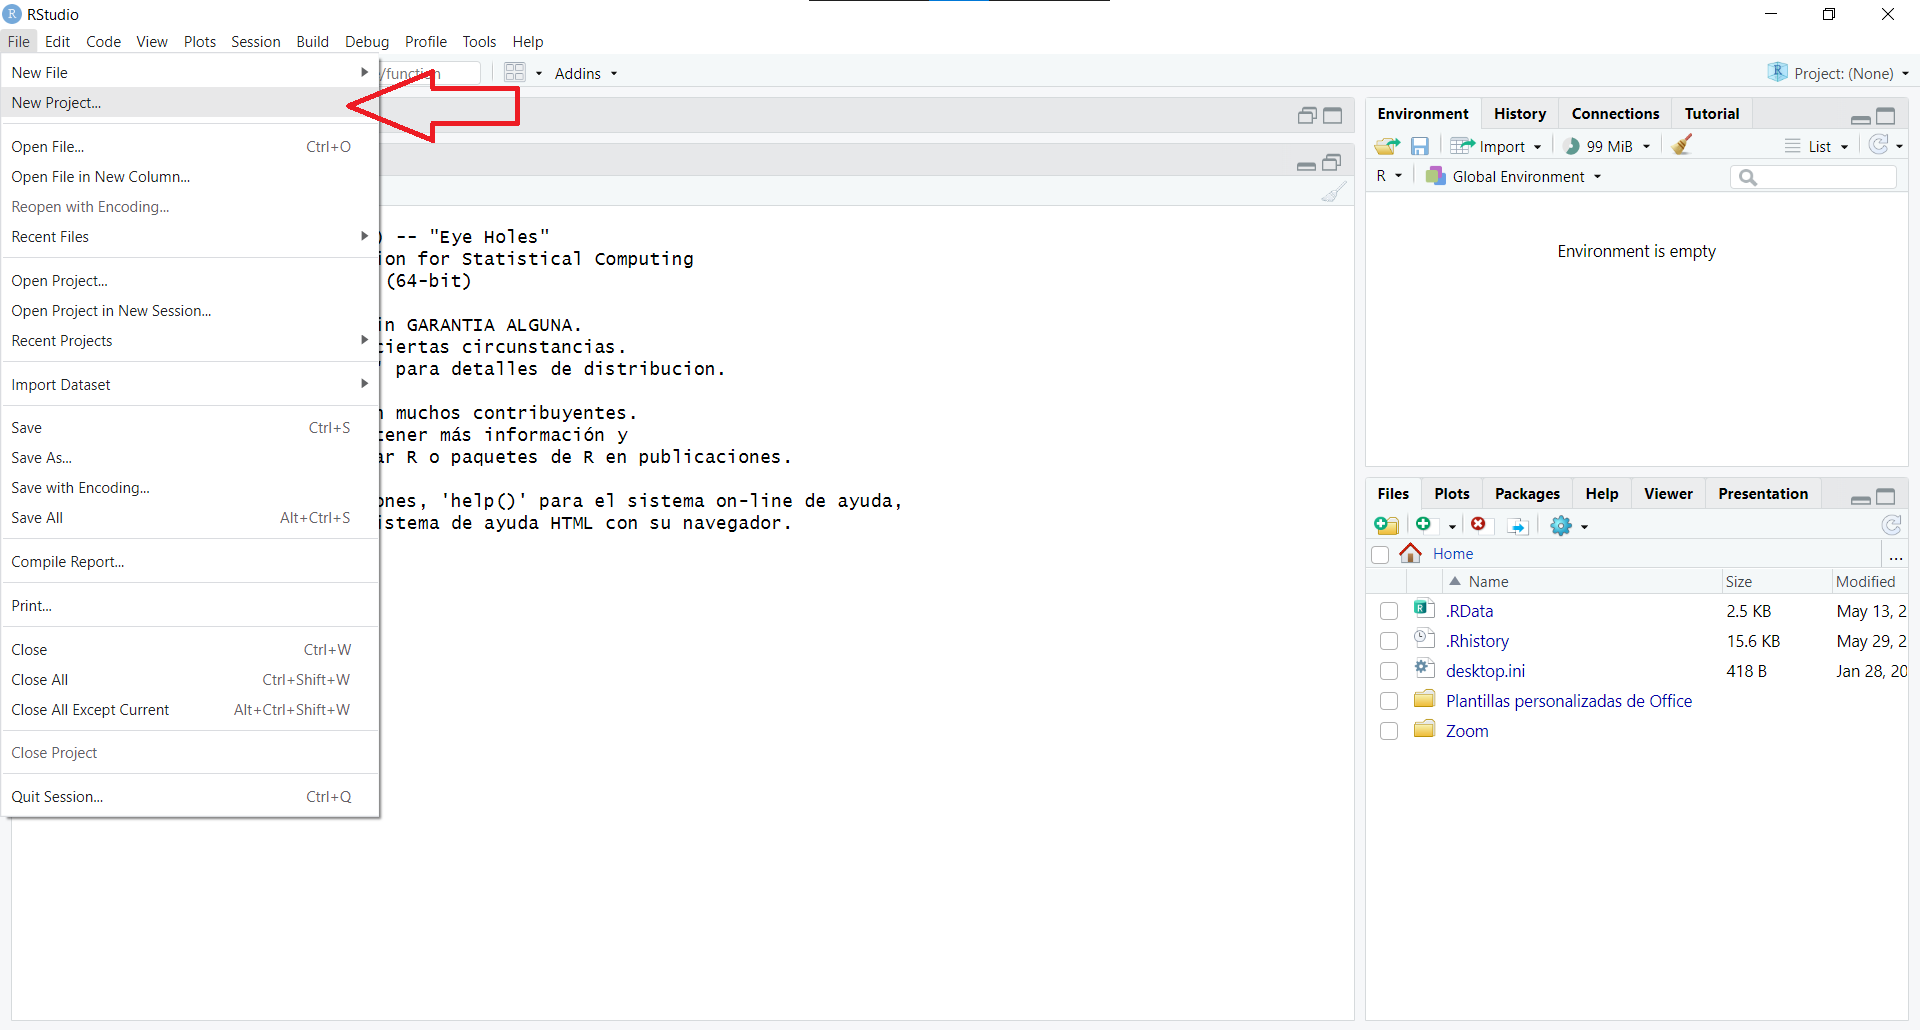Select the desktop.ini file checkbox
Image resolution: width=1920 pixels, height=1030 pixels.
tap(1389, 671)
